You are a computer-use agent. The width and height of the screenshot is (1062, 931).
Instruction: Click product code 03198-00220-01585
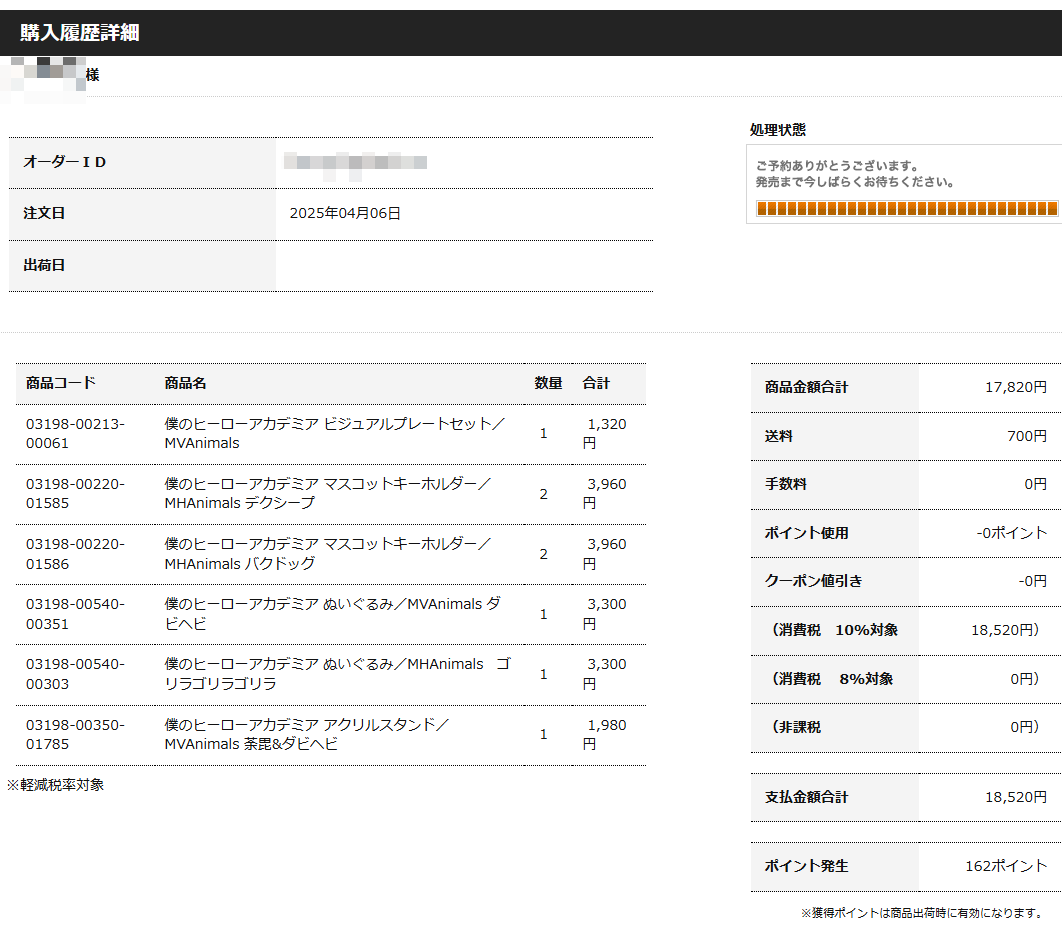point(75,494)
